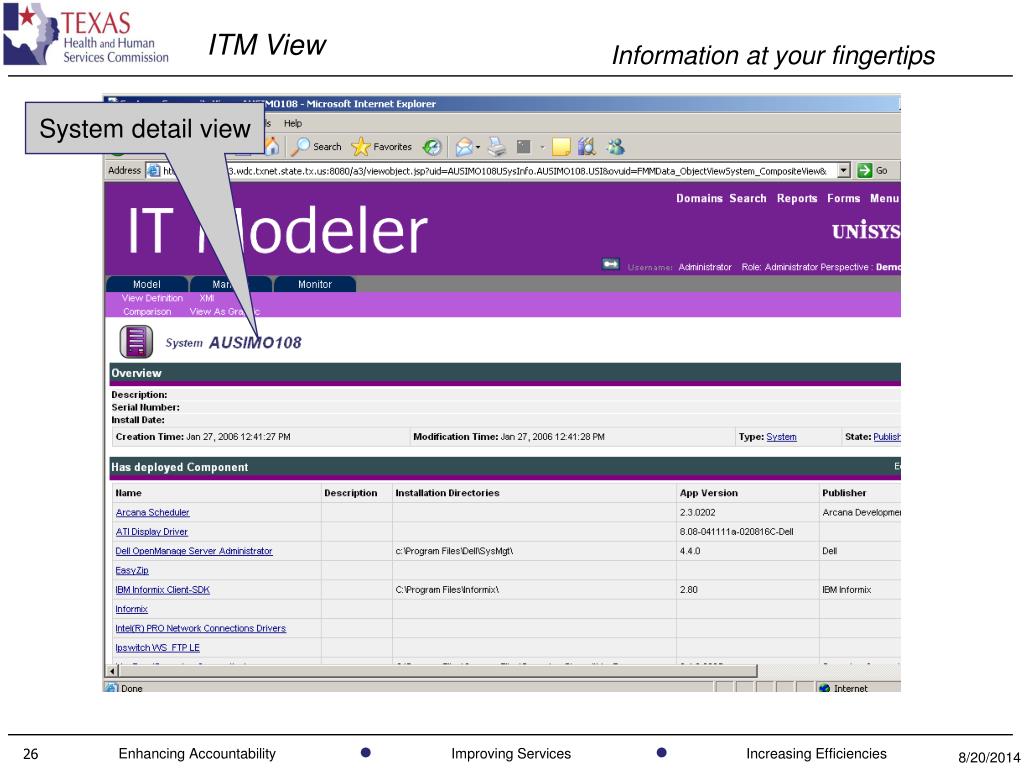Click the yellow Discuss note icon

[561, 147]
